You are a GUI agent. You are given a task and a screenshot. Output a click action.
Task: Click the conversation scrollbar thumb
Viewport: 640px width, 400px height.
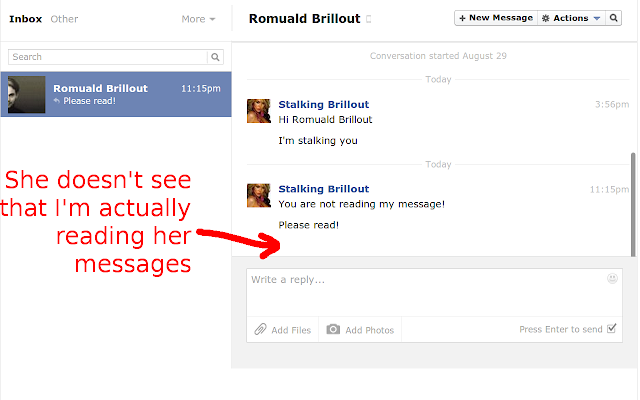click(x=633, y=204)
